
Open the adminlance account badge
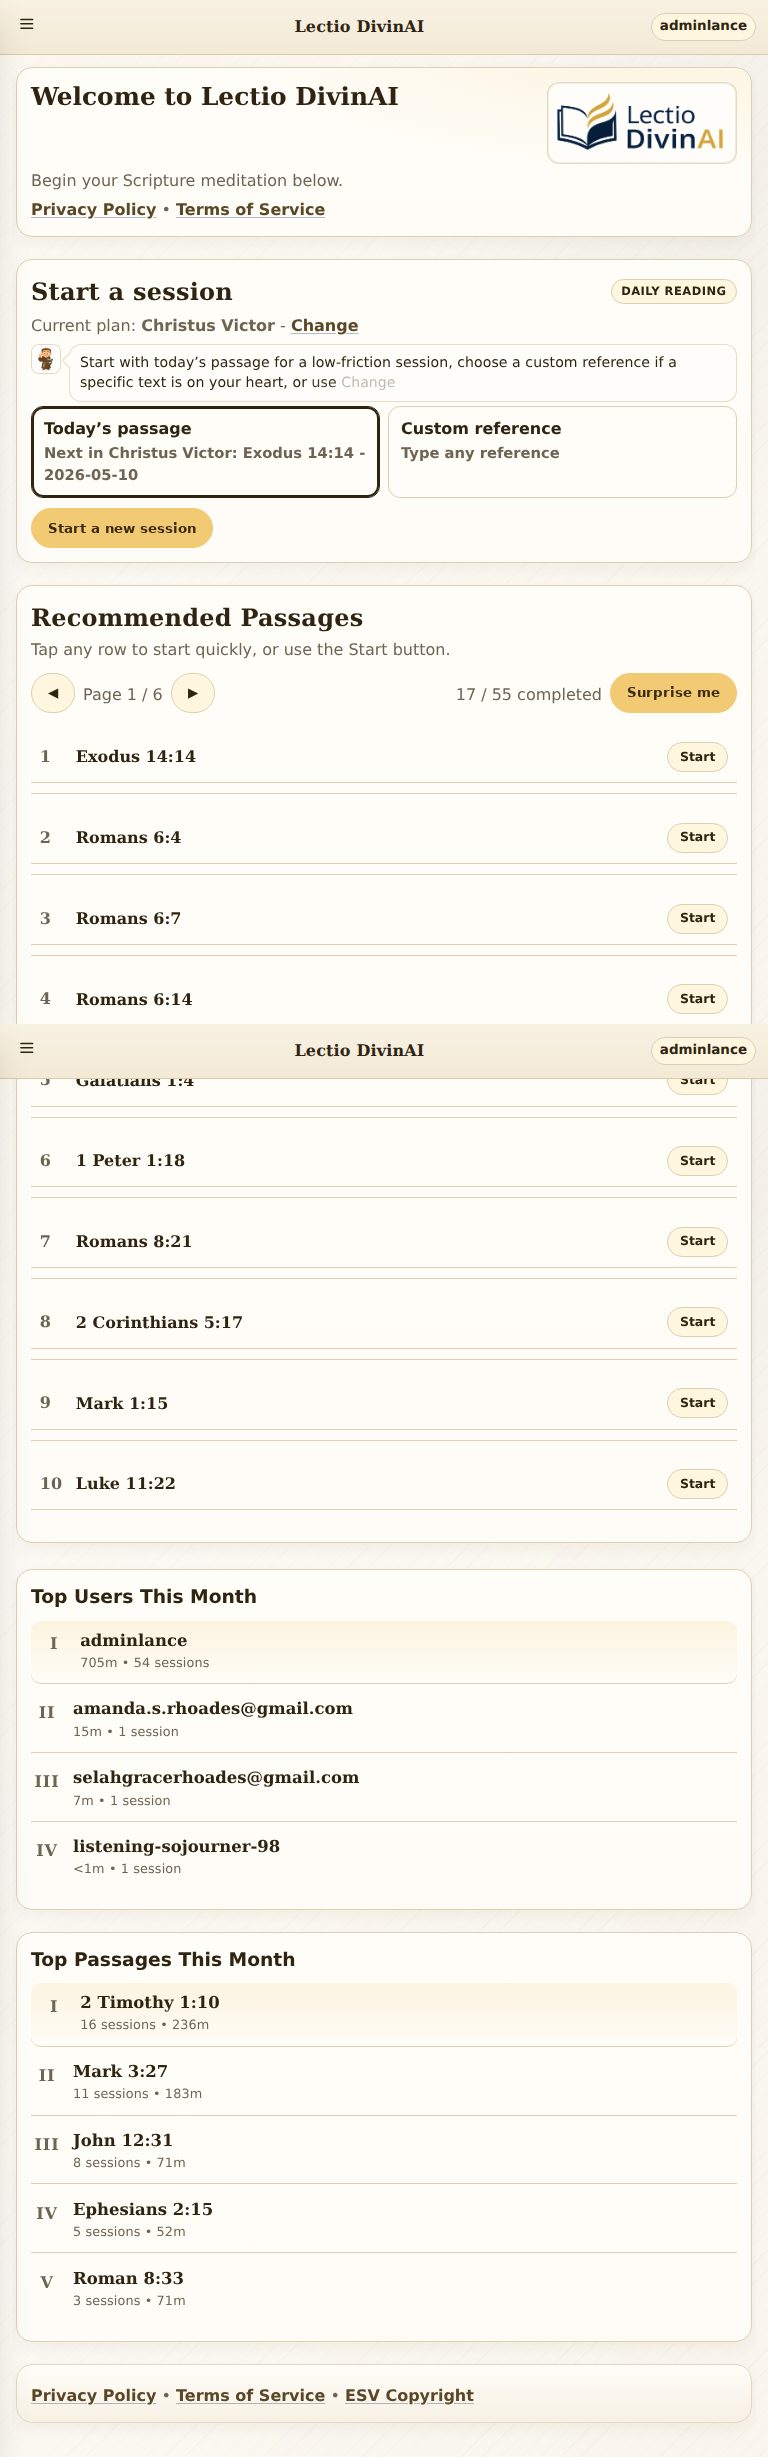coord(703,26)
